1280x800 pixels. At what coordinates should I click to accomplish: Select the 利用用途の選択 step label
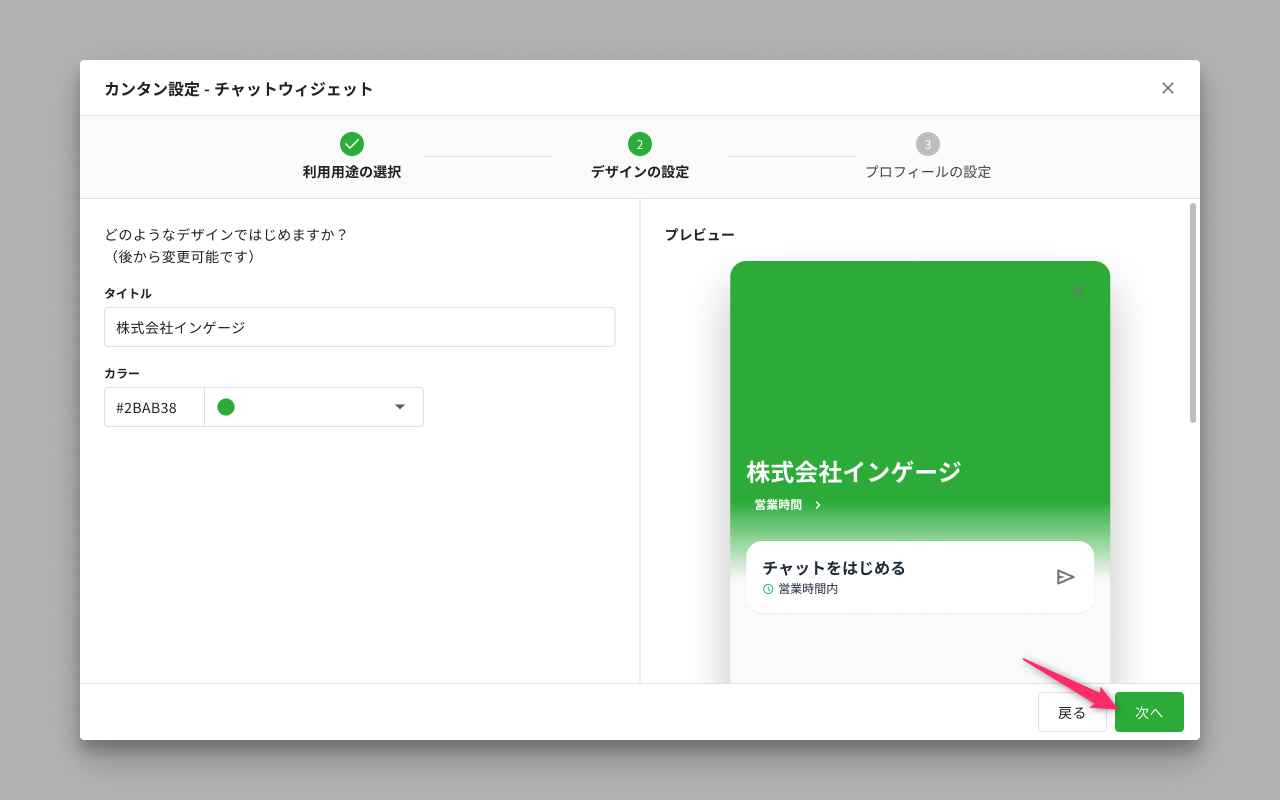pyautogui.click(x=352, y=172)
